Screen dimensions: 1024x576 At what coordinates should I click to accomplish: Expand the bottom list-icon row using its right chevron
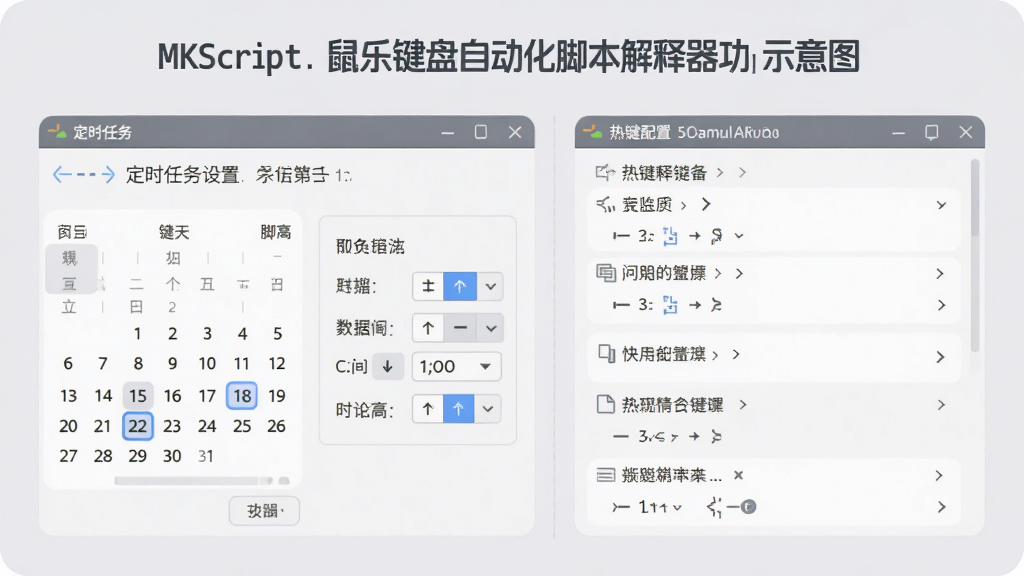pos(939,475)
